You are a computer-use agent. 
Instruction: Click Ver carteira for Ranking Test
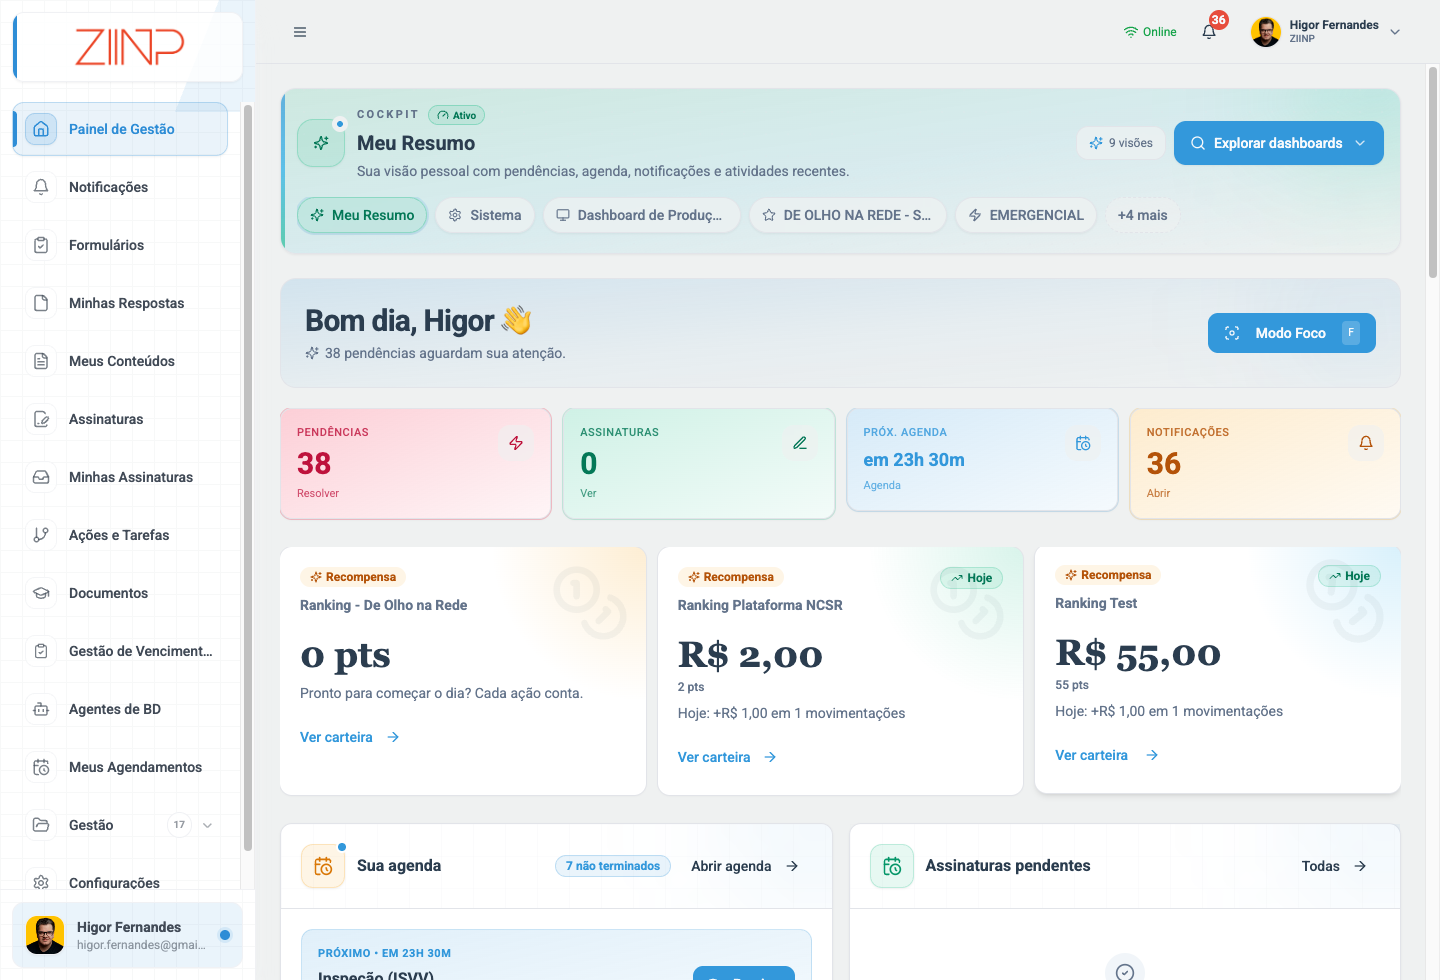coord(1107,755)
